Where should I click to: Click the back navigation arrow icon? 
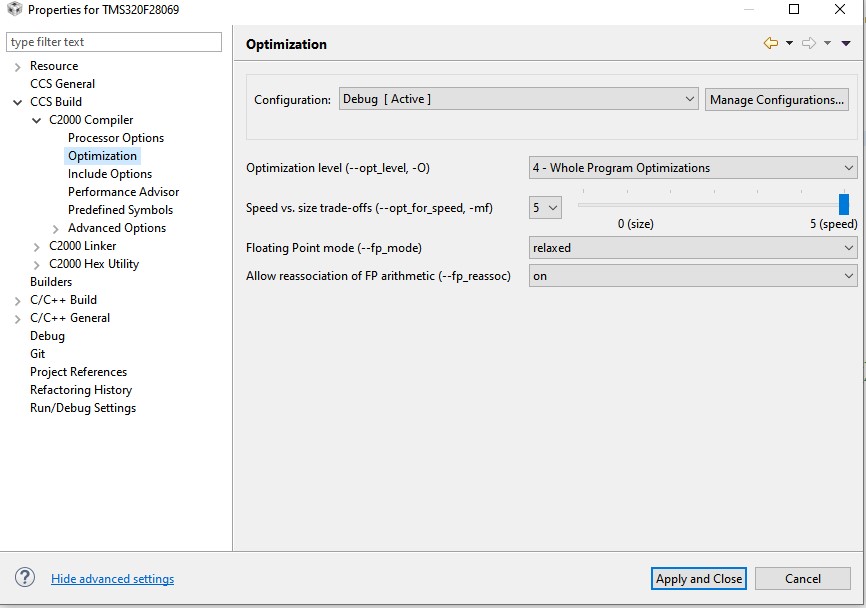770,43
